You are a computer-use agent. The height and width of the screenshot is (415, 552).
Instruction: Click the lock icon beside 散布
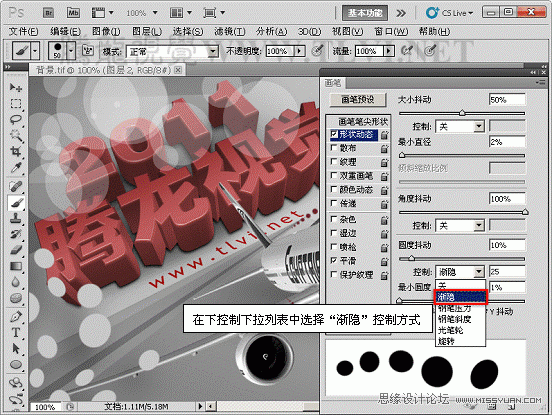[384, 149]
